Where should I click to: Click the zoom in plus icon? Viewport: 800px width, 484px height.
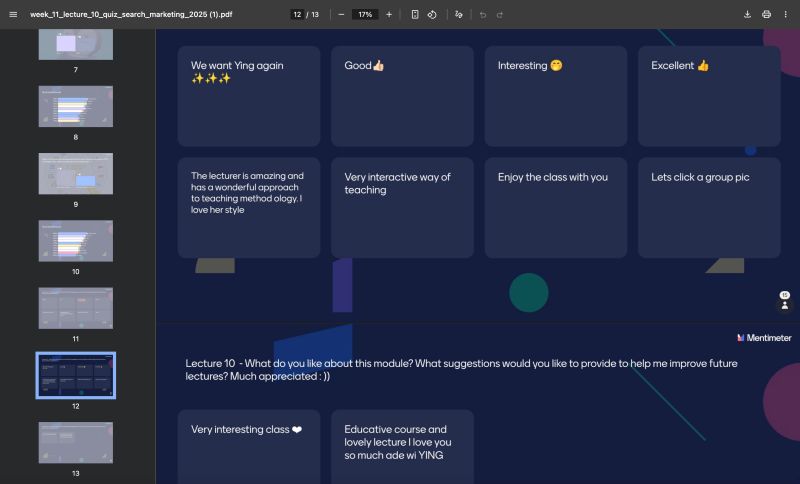tap(389, 14)
